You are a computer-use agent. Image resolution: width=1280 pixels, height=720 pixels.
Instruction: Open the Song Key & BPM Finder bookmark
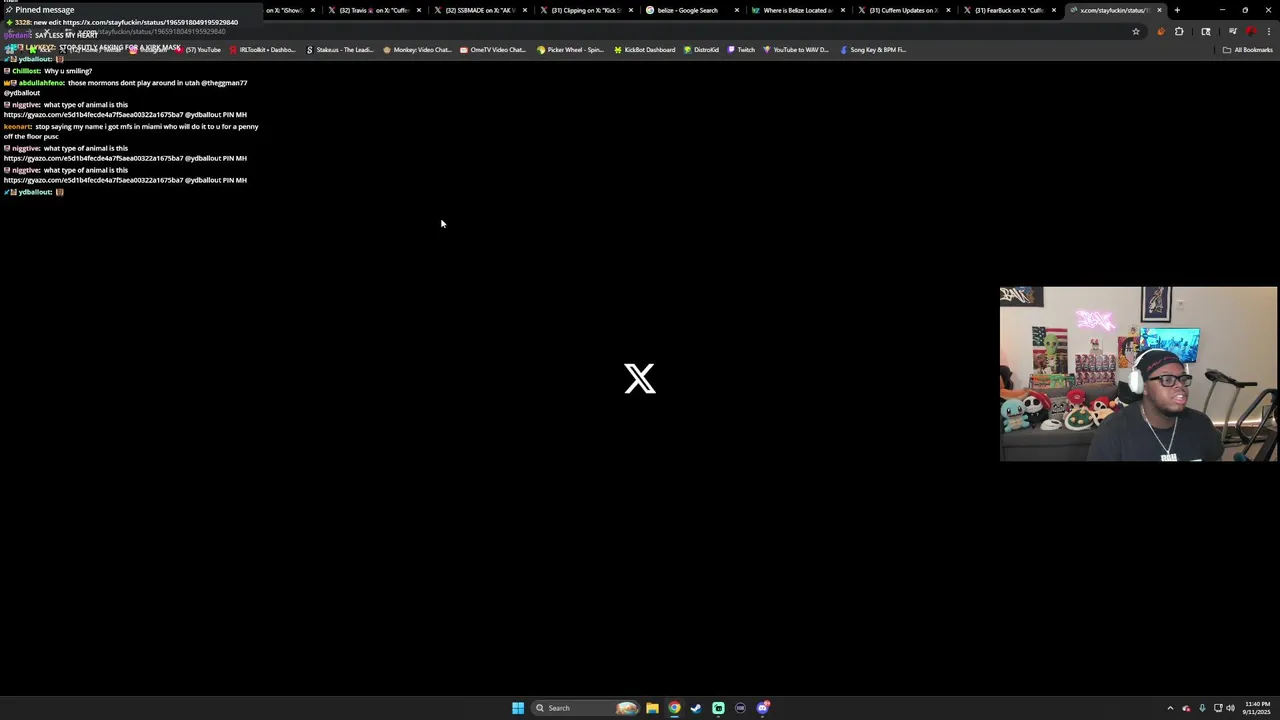click(x=873, y=49)
